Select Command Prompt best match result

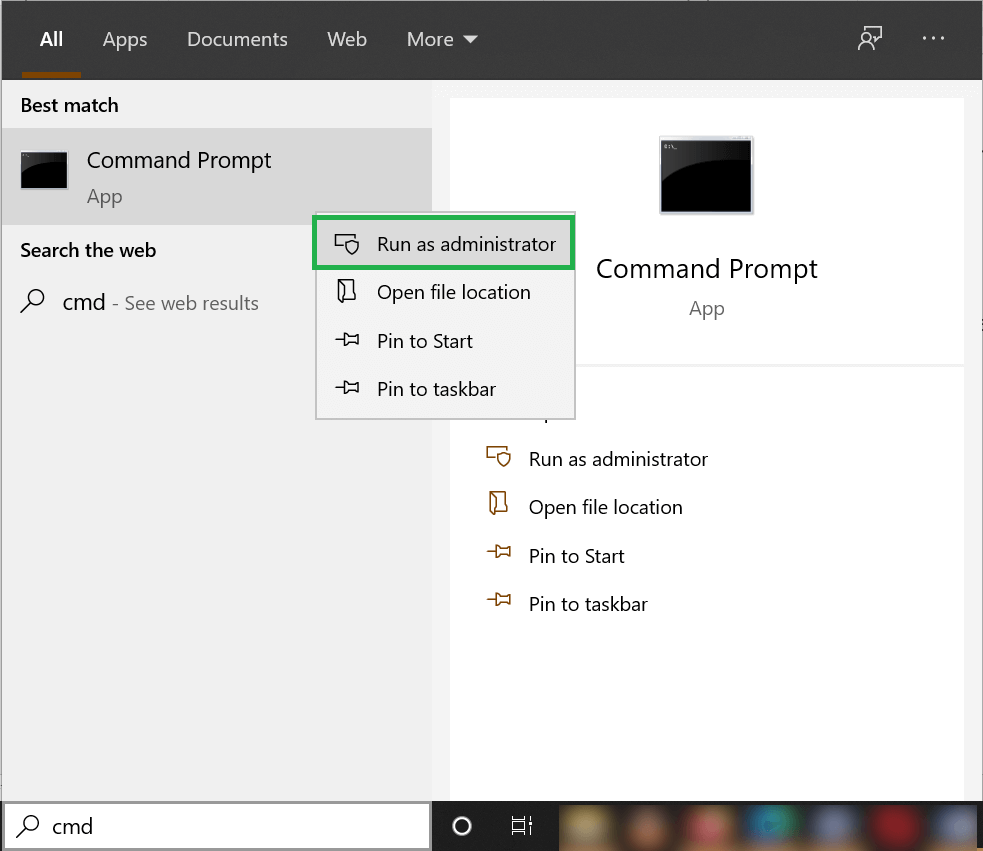pos(217,176)
